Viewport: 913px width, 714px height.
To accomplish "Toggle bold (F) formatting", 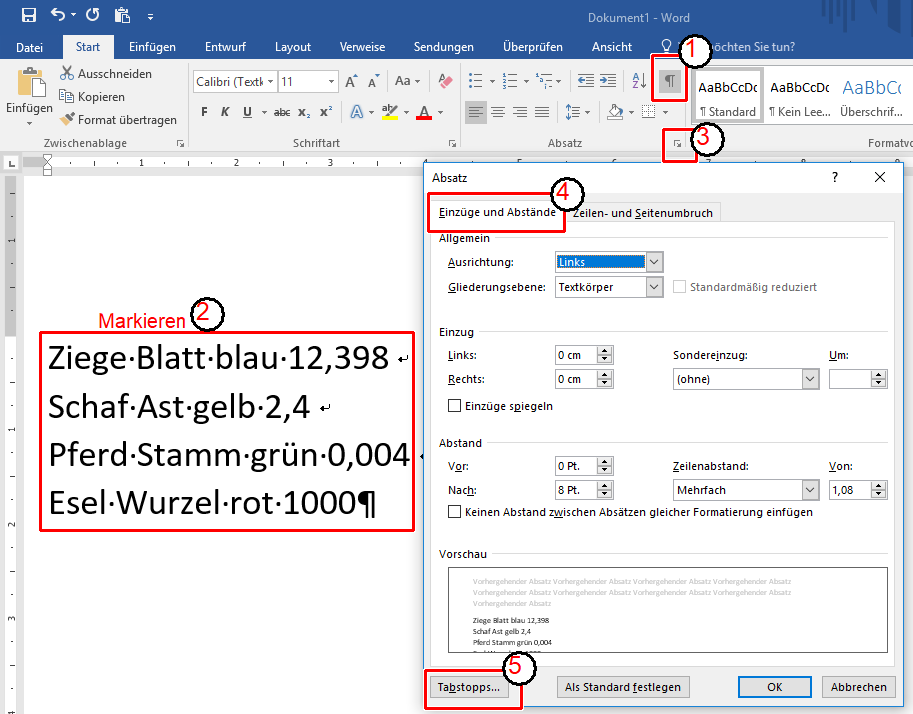I will pyautogui.click(x=204, y=112).
